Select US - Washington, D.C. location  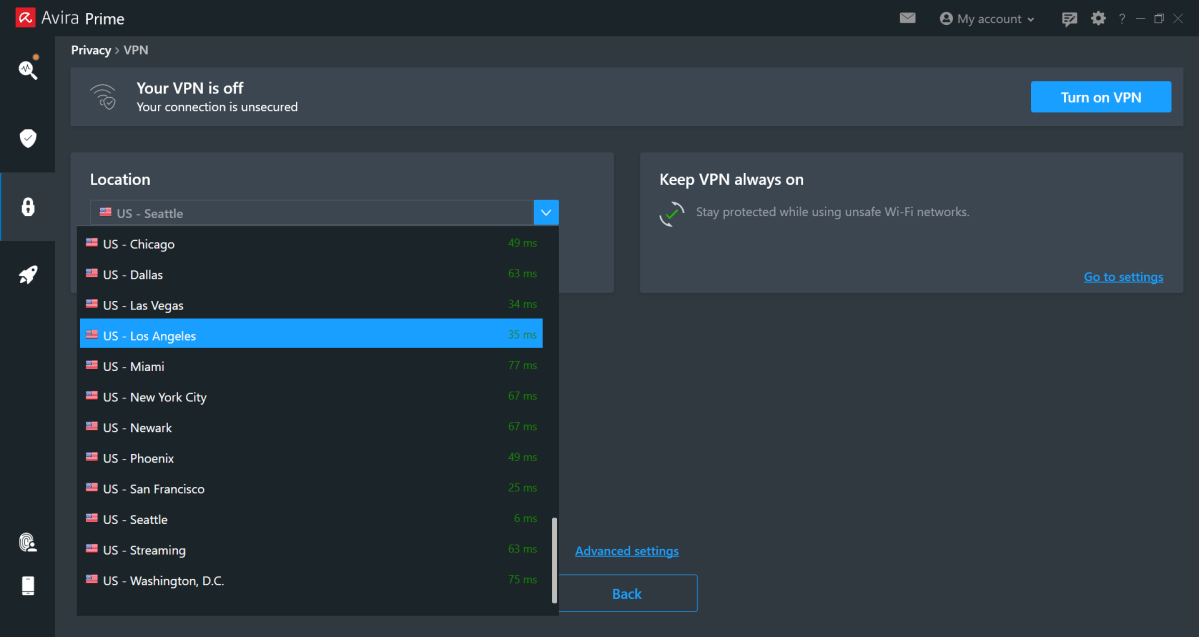coord(311,580)
